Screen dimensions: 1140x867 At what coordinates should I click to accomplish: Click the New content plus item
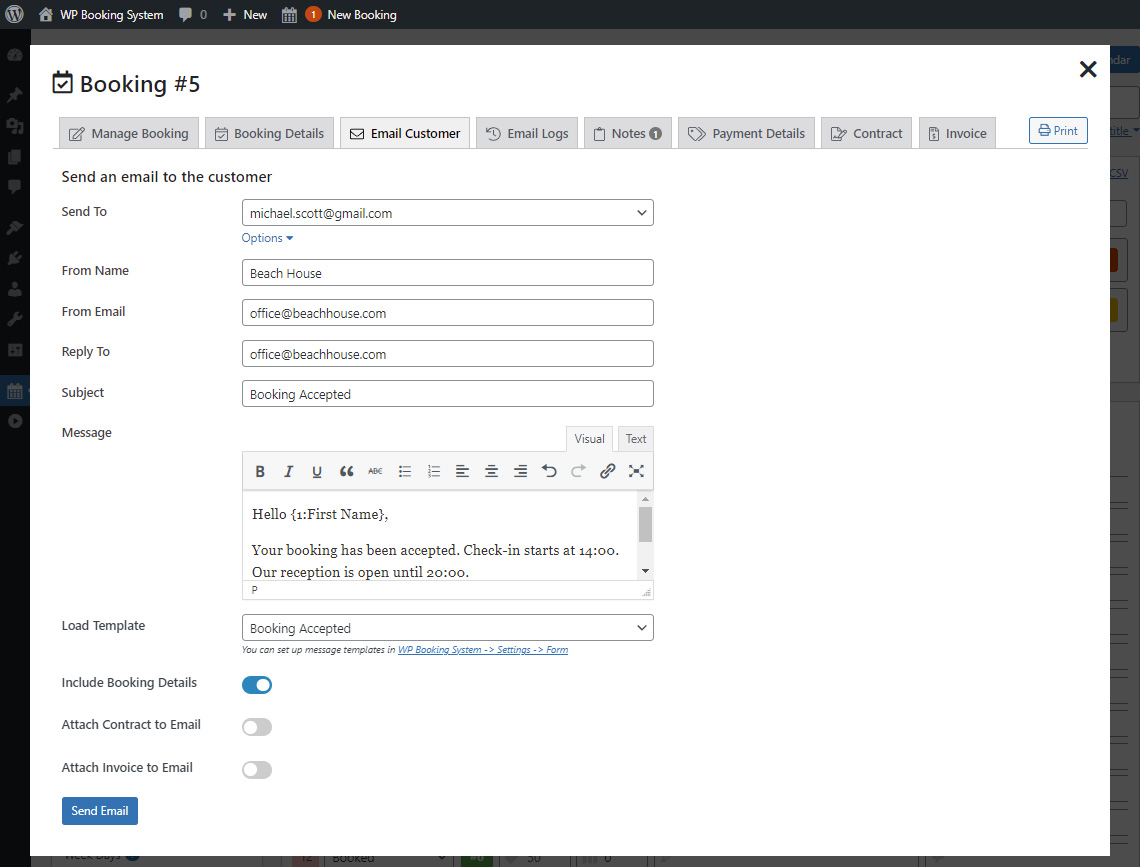pyautogui.click(x=245, y=15)
